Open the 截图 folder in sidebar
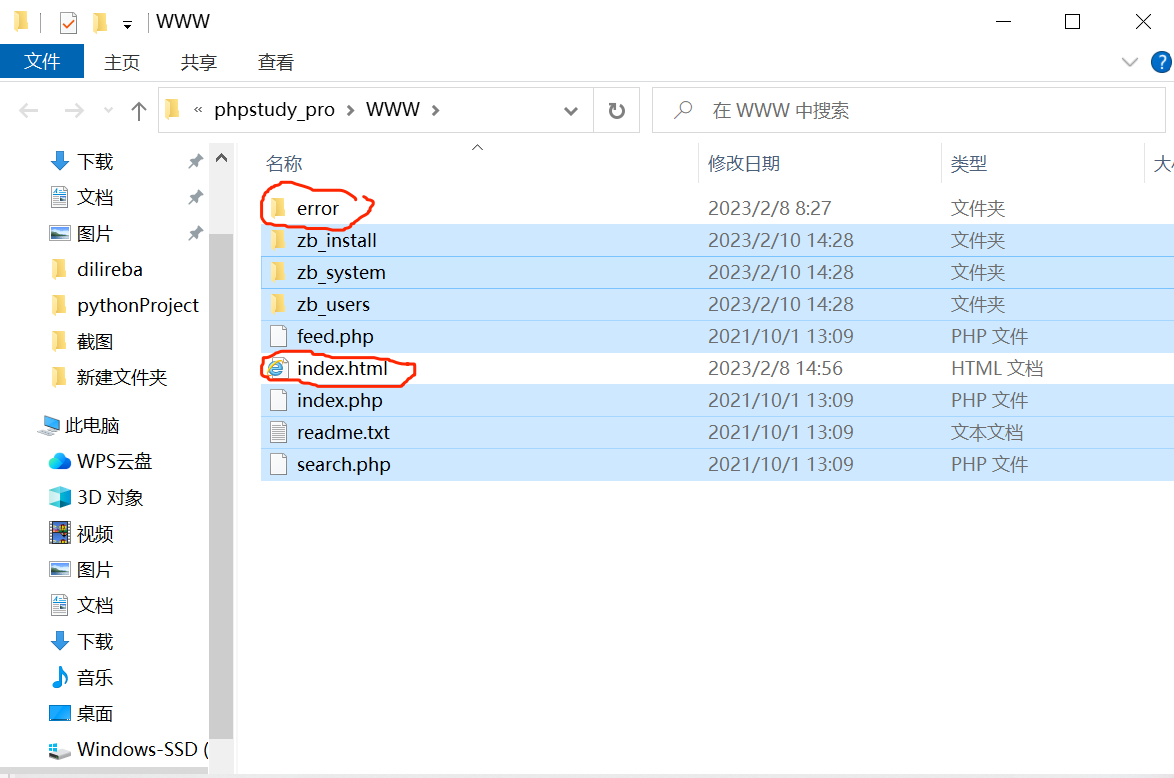Viewport: 1174px width, 778px height. point(95,341)
